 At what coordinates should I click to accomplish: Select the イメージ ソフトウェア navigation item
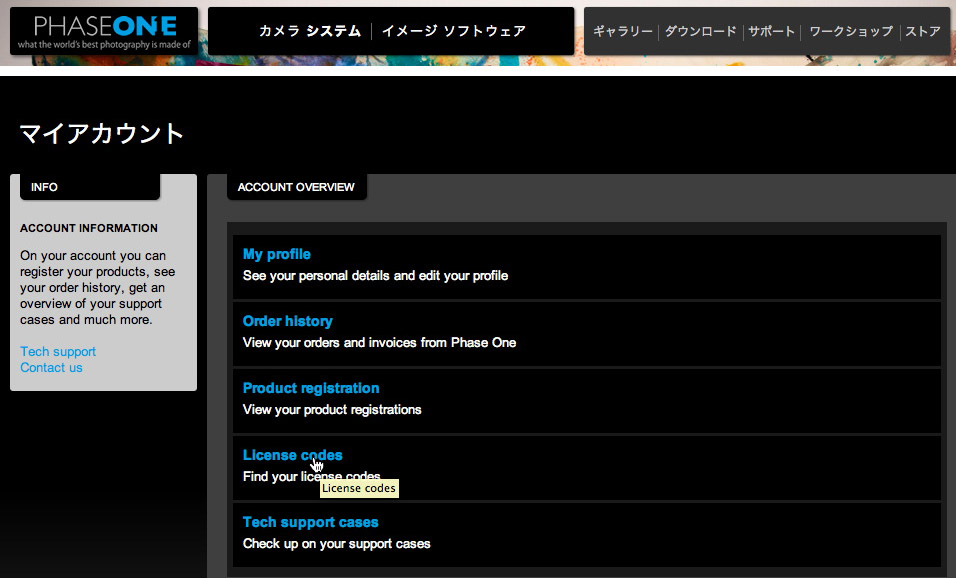pos(453,31)
